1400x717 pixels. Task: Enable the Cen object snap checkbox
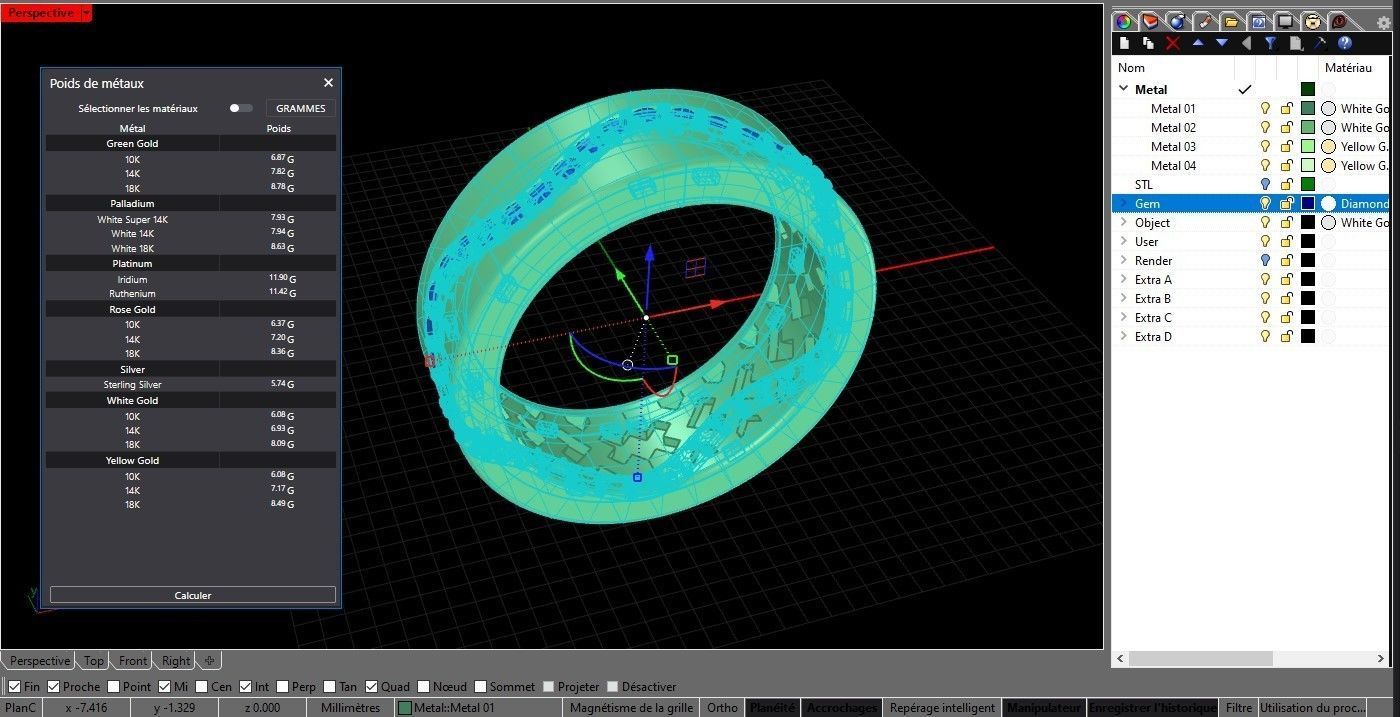(x=202, y=687)
